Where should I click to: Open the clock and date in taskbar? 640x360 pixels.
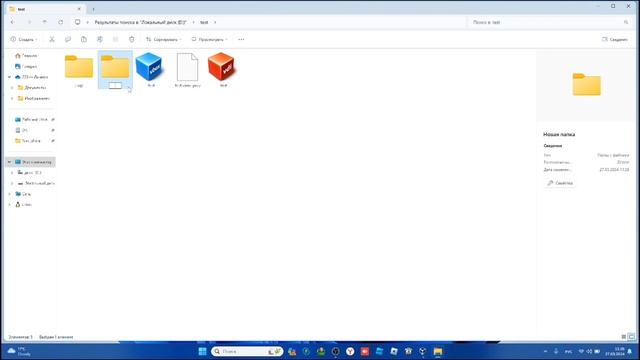pos(615,351)
